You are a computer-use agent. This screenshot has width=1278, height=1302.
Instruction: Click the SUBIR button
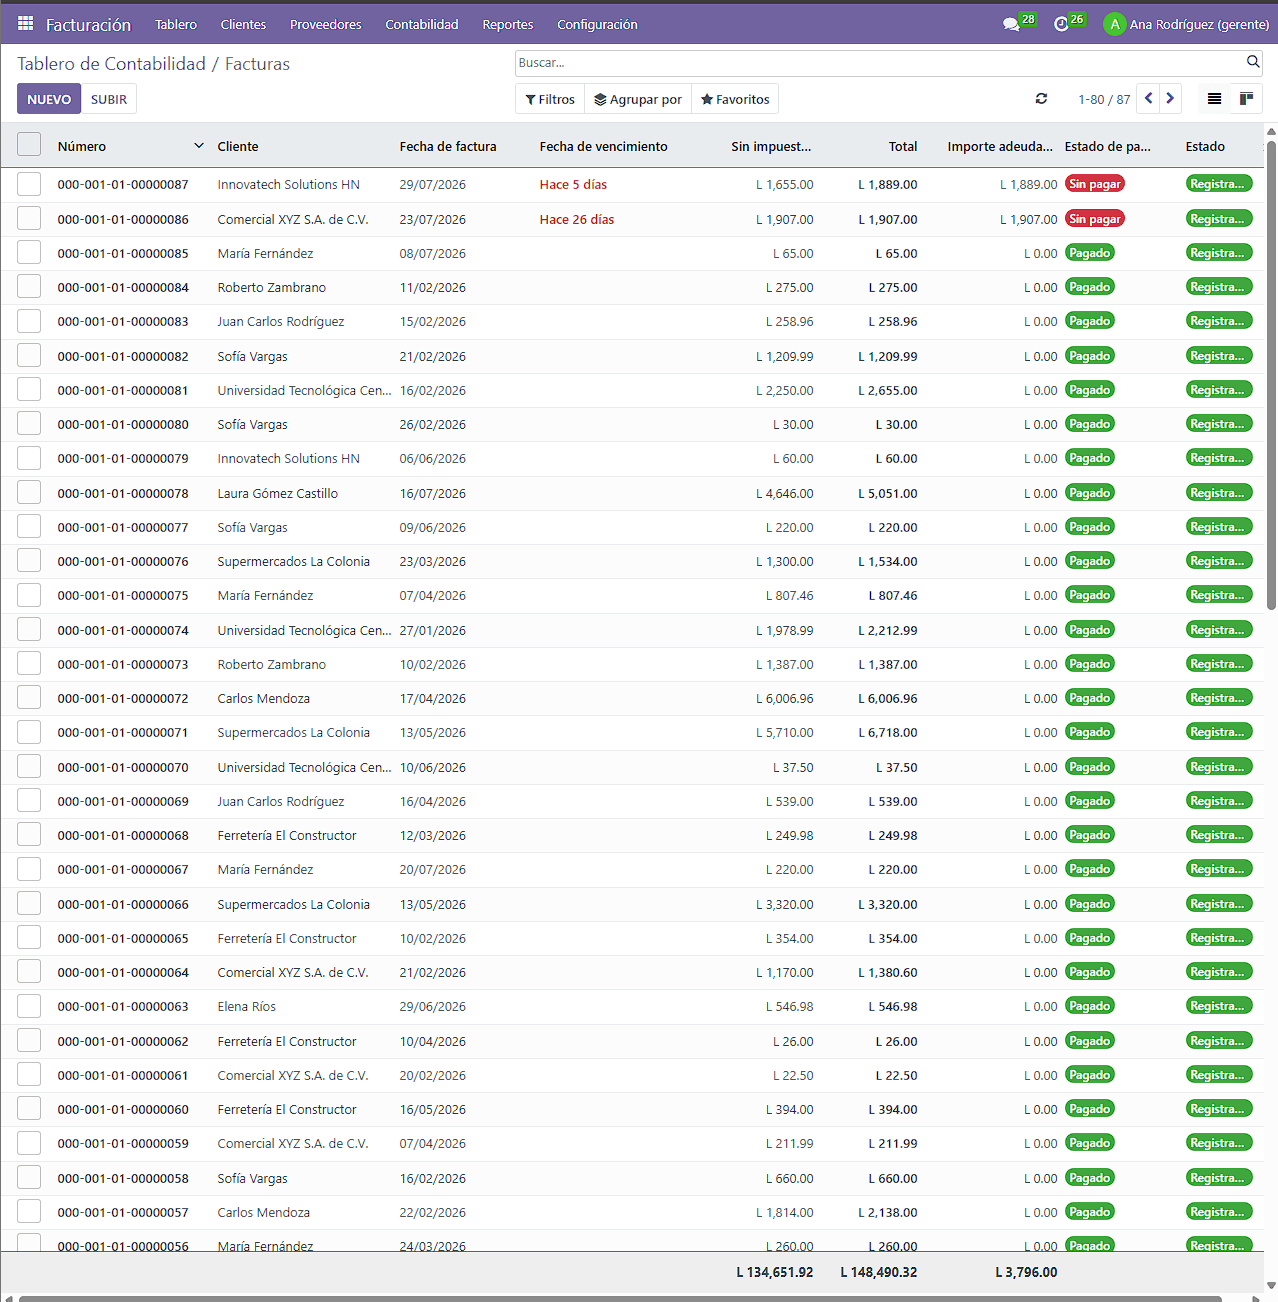[109, 99]
